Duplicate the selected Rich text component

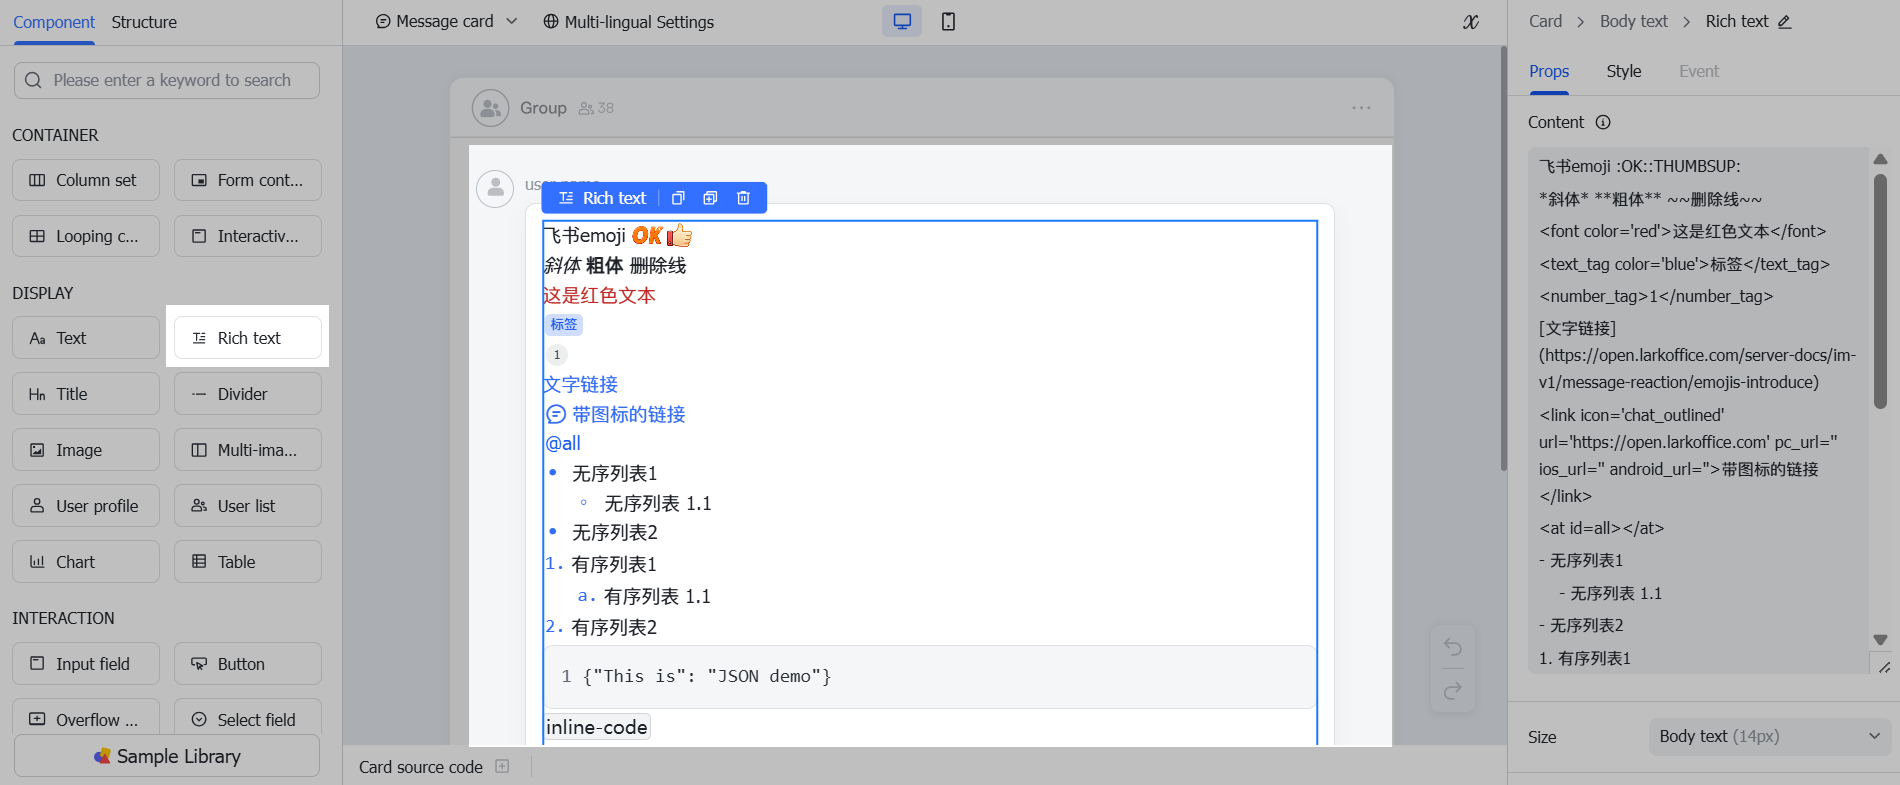(710, 198)
